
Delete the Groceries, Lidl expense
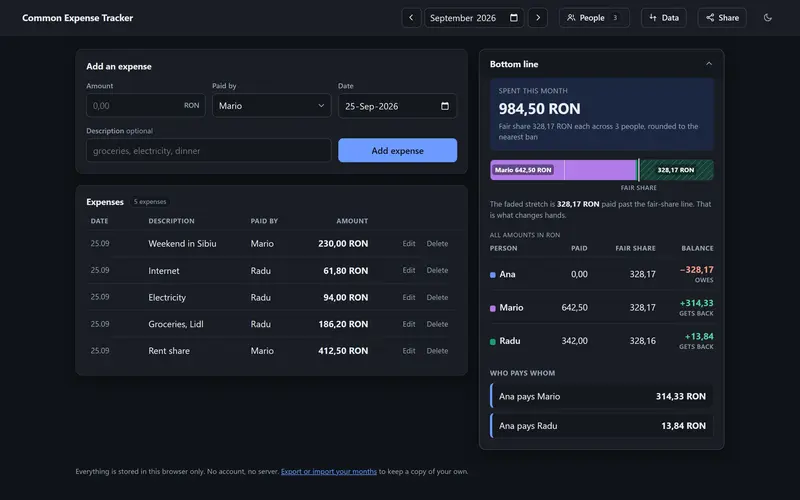[437, 324]
